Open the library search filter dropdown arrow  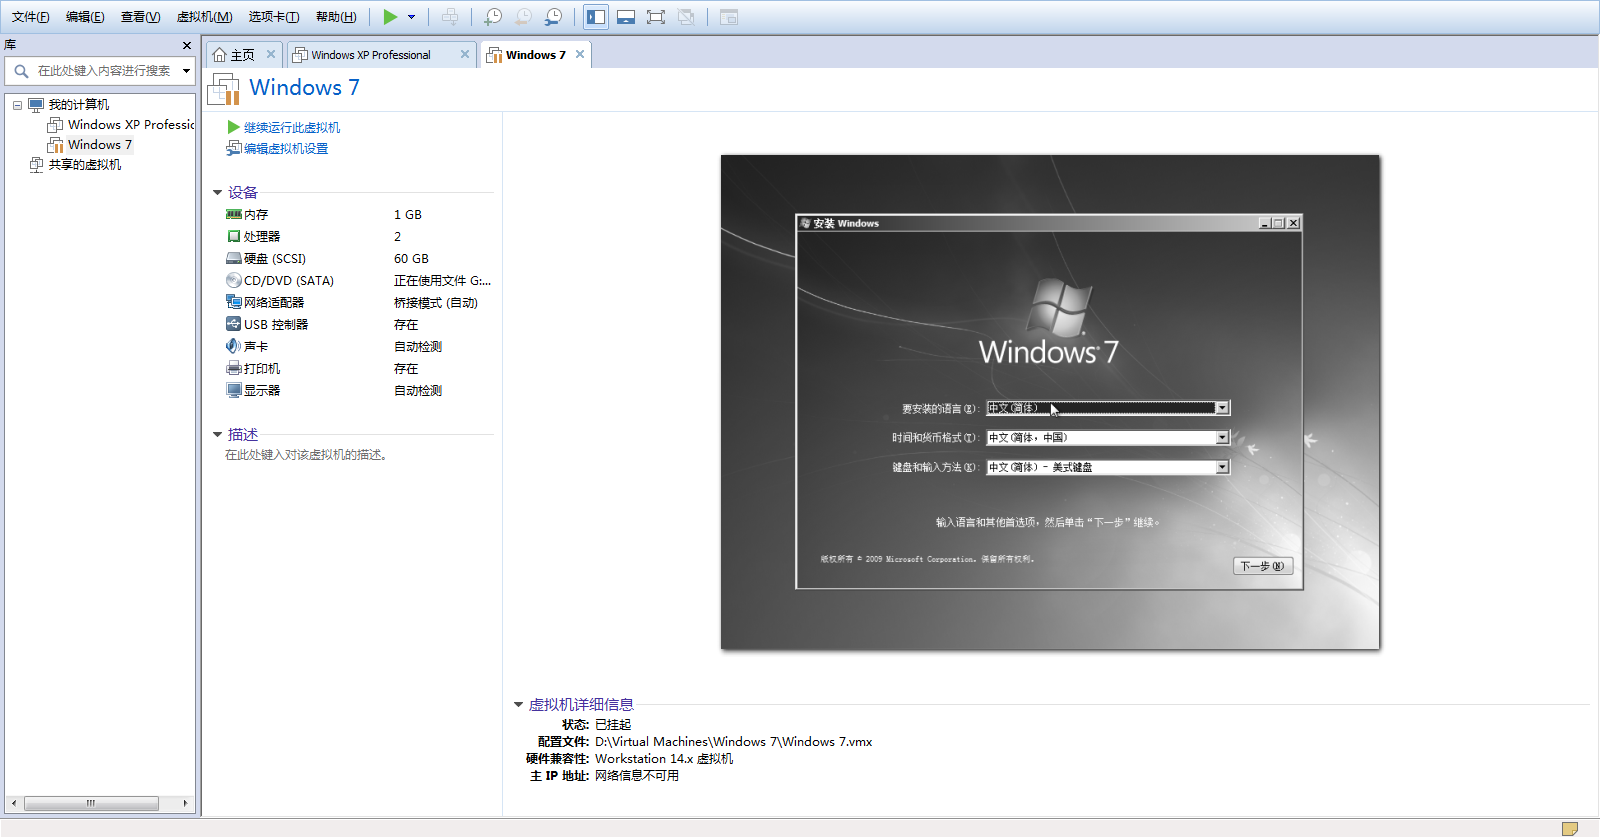[186, 71]
